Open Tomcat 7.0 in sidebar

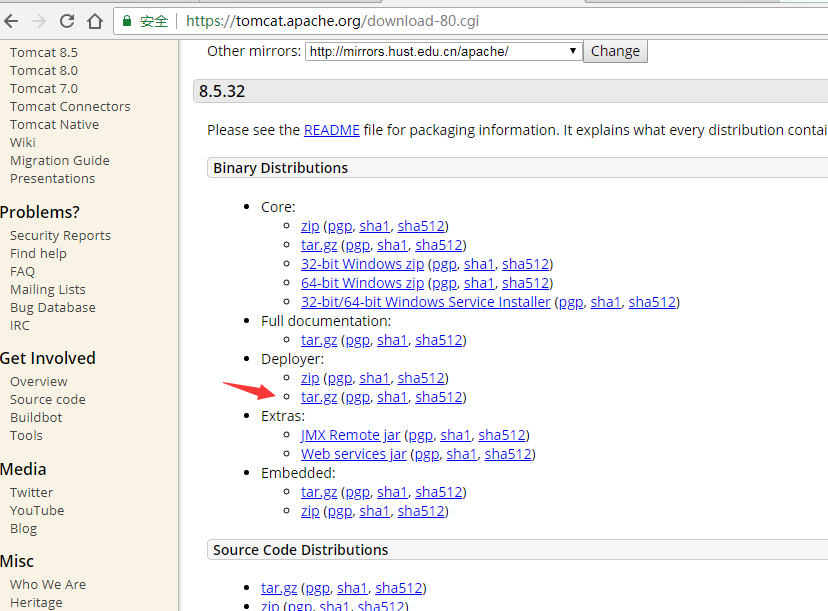[44, 89]
